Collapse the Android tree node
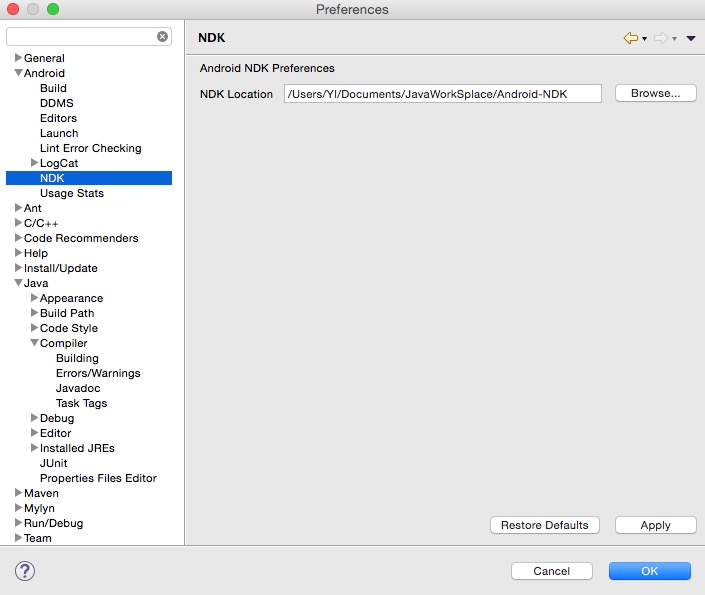This screenshot has height=595, width=705. (x=18, y=73)
